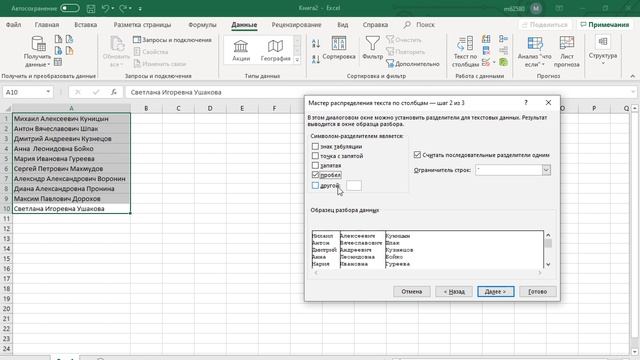Click Дополнительно advanced filter
The width and height of the screenshot is (640, 360).
click(x=413, y=64)
